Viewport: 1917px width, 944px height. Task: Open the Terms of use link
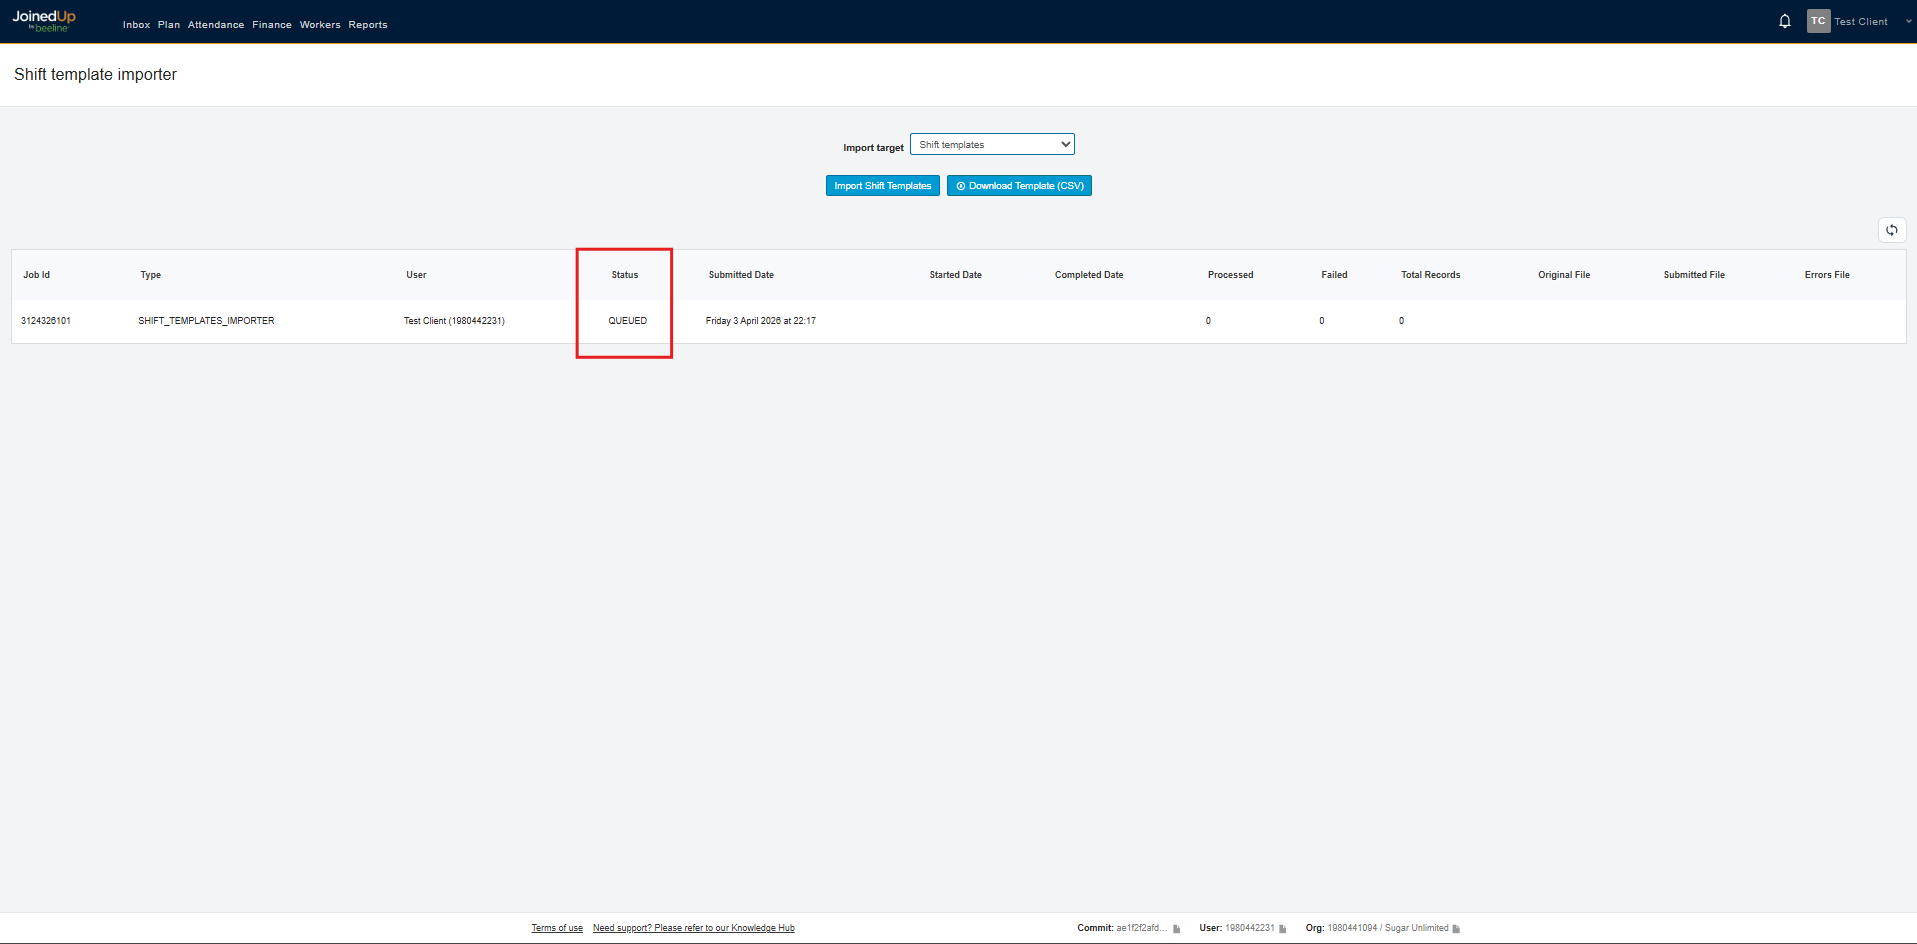(x=557, y=928)
